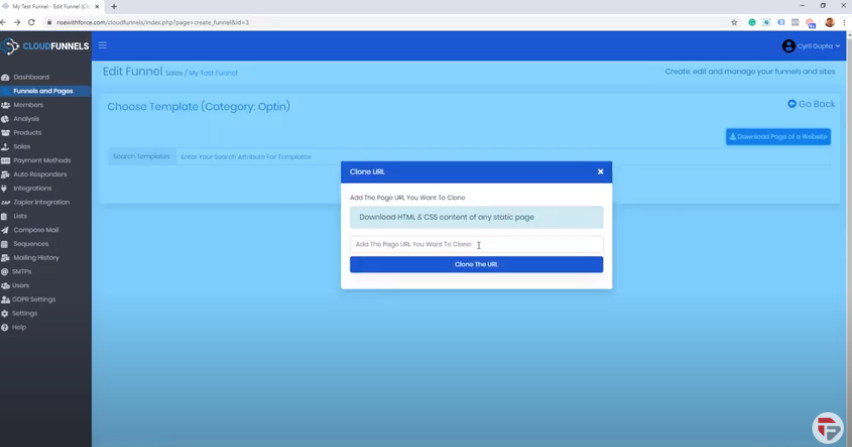Click the Products icon in sidebar
This screenshot has height=447, width=852.
point(6,133)
